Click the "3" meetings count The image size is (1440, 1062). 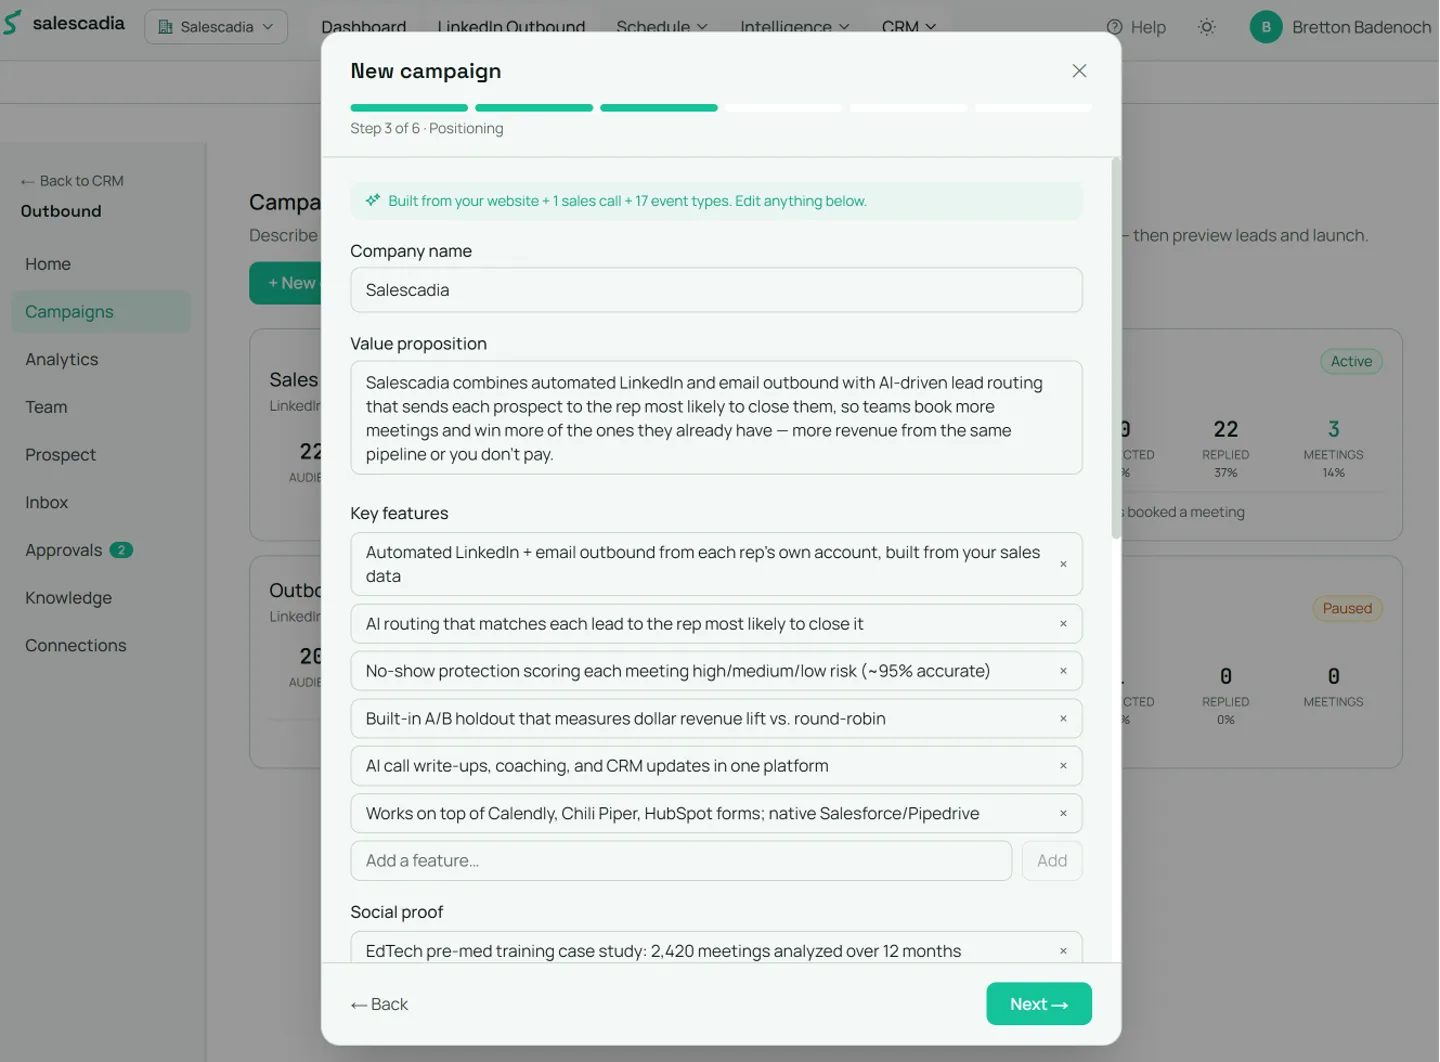[x=1333, y=430]
